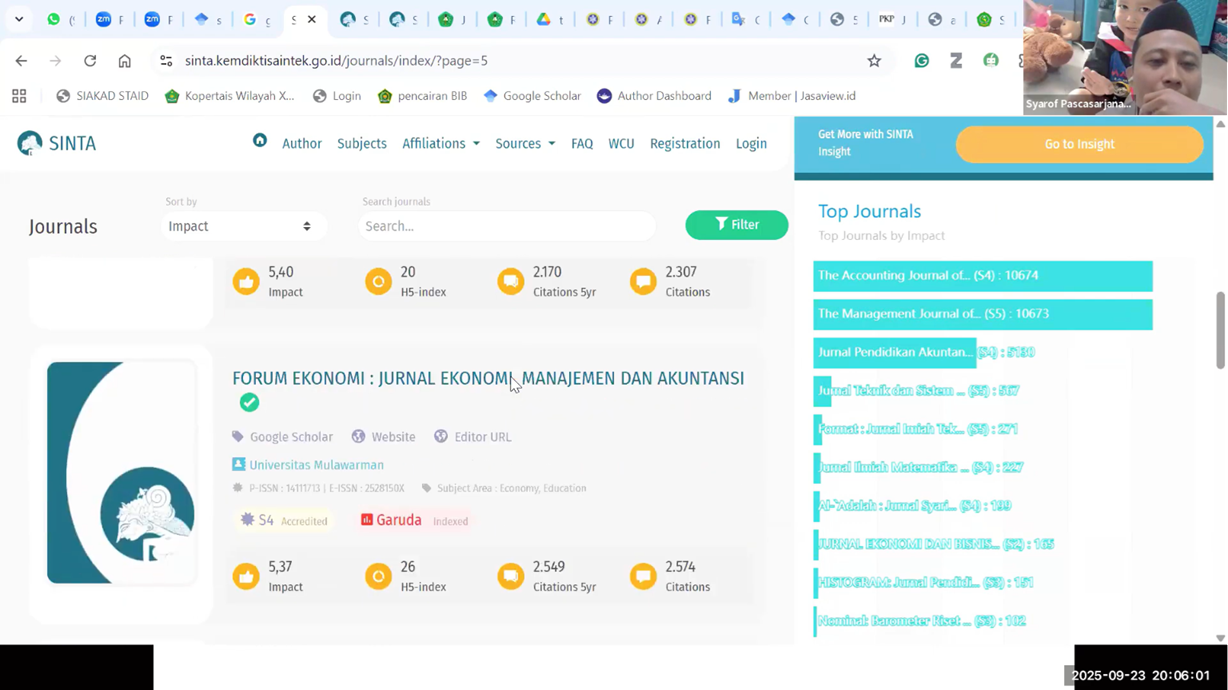Bookmark this page with the star icon

(874, 61)
